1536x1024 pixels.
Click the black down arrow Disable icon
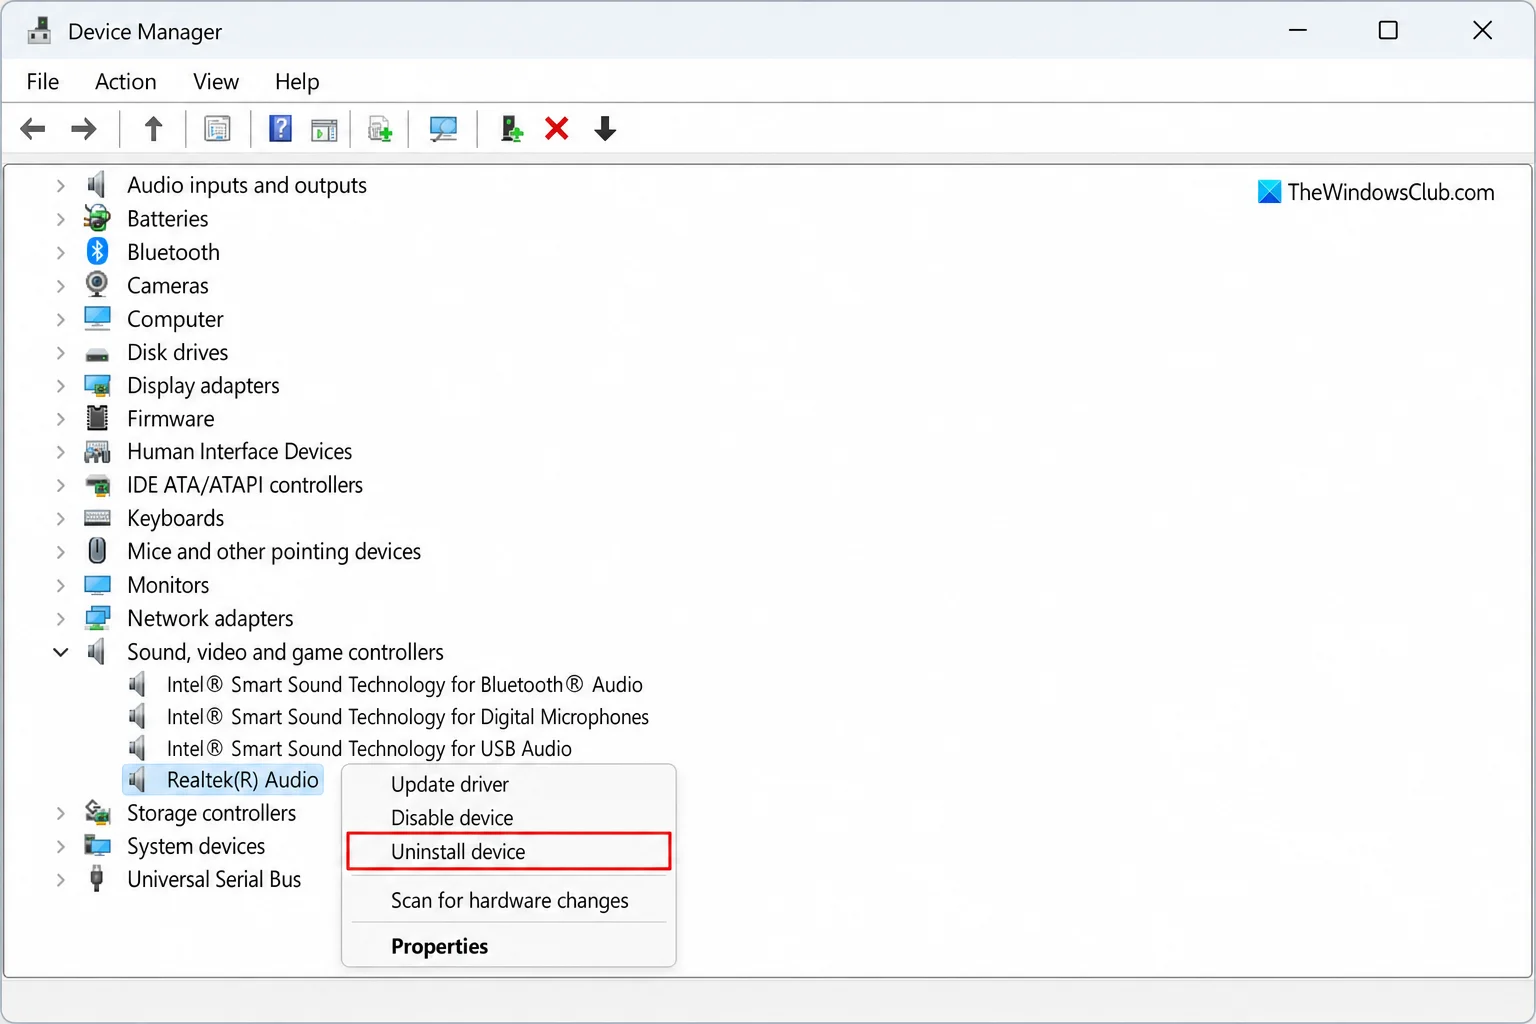pyautogui.click(x=605, y=129)
